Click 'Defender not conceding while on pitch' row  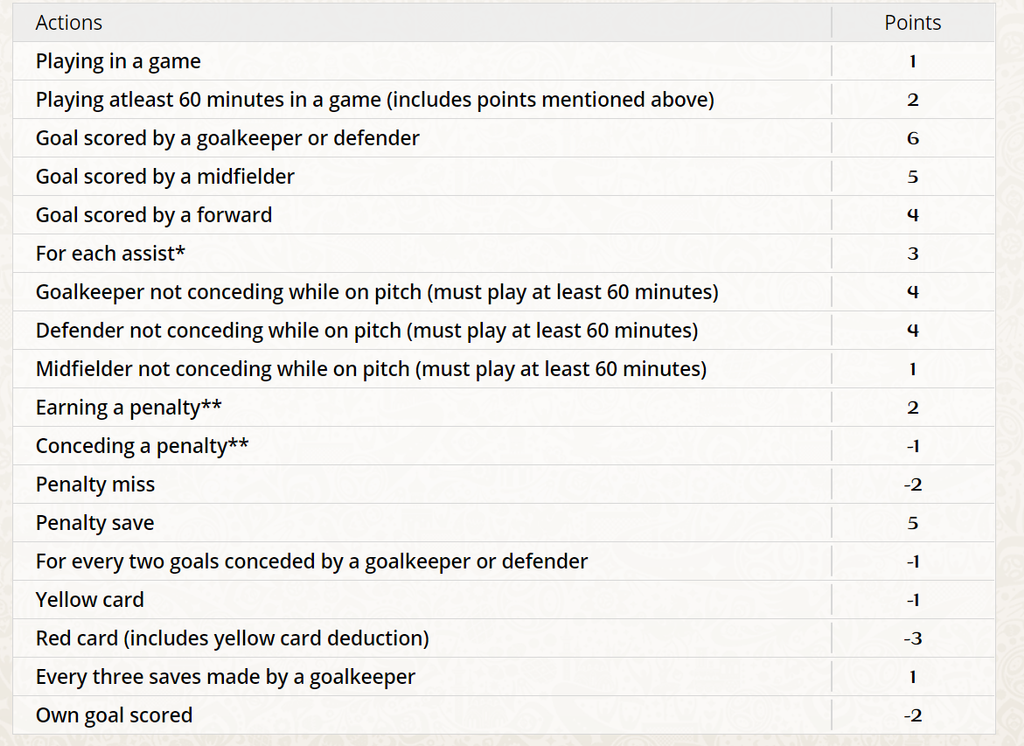click(504, 331)
